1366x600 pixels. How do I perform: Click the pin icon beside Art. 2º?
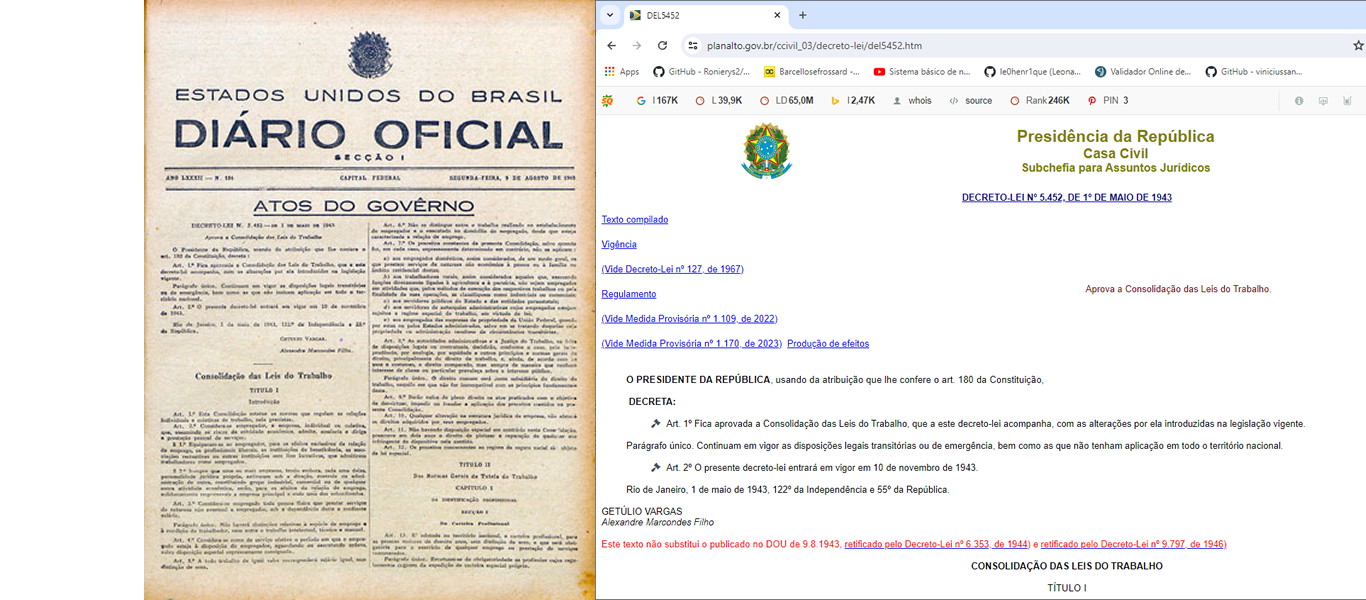pos(656,468)
